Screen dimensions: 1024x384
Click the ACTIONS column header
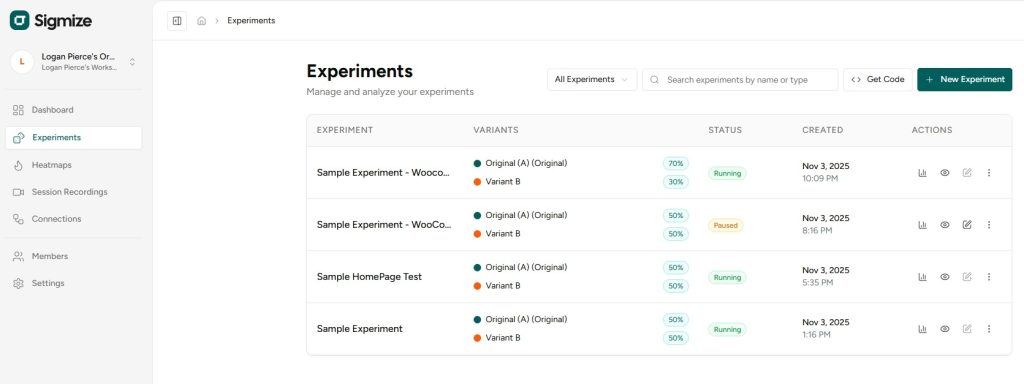coord(932,130)
